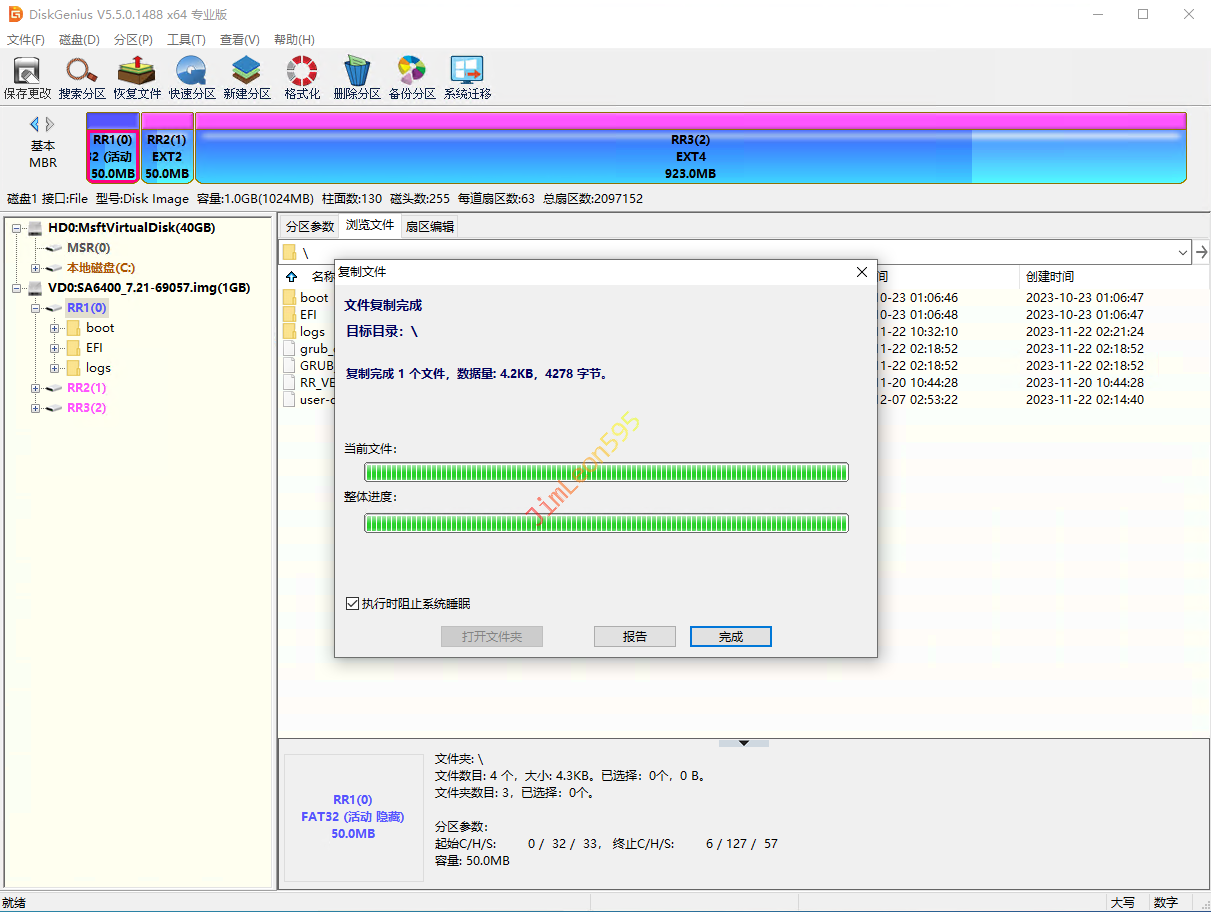Click the next disk arrow beside 基本 MBR
Viewport: 1211px width, 912px height.
(x=50, y=124)
